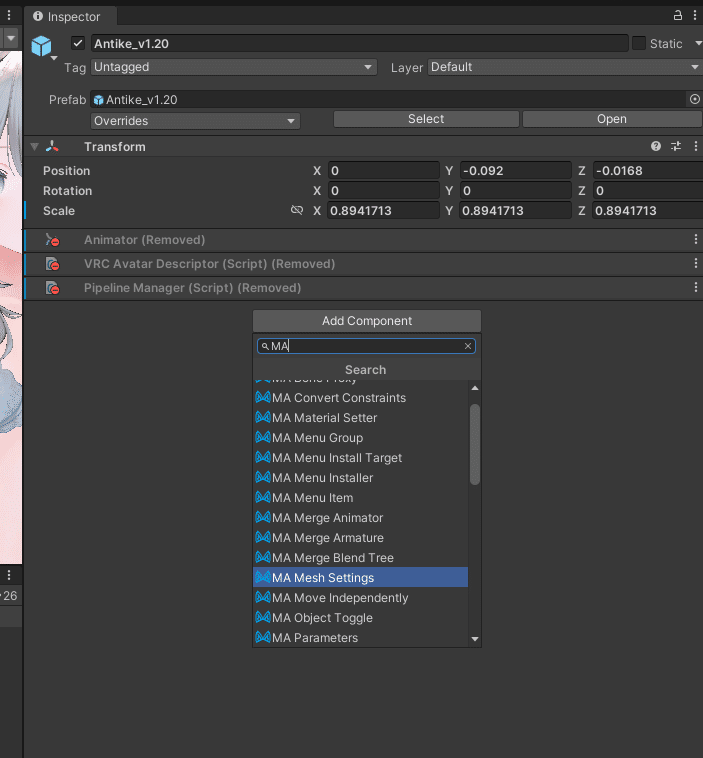This screenshot has height=758, width=703.
Task: Open the Static flags dropdown arrow
Action: [698, 44]
